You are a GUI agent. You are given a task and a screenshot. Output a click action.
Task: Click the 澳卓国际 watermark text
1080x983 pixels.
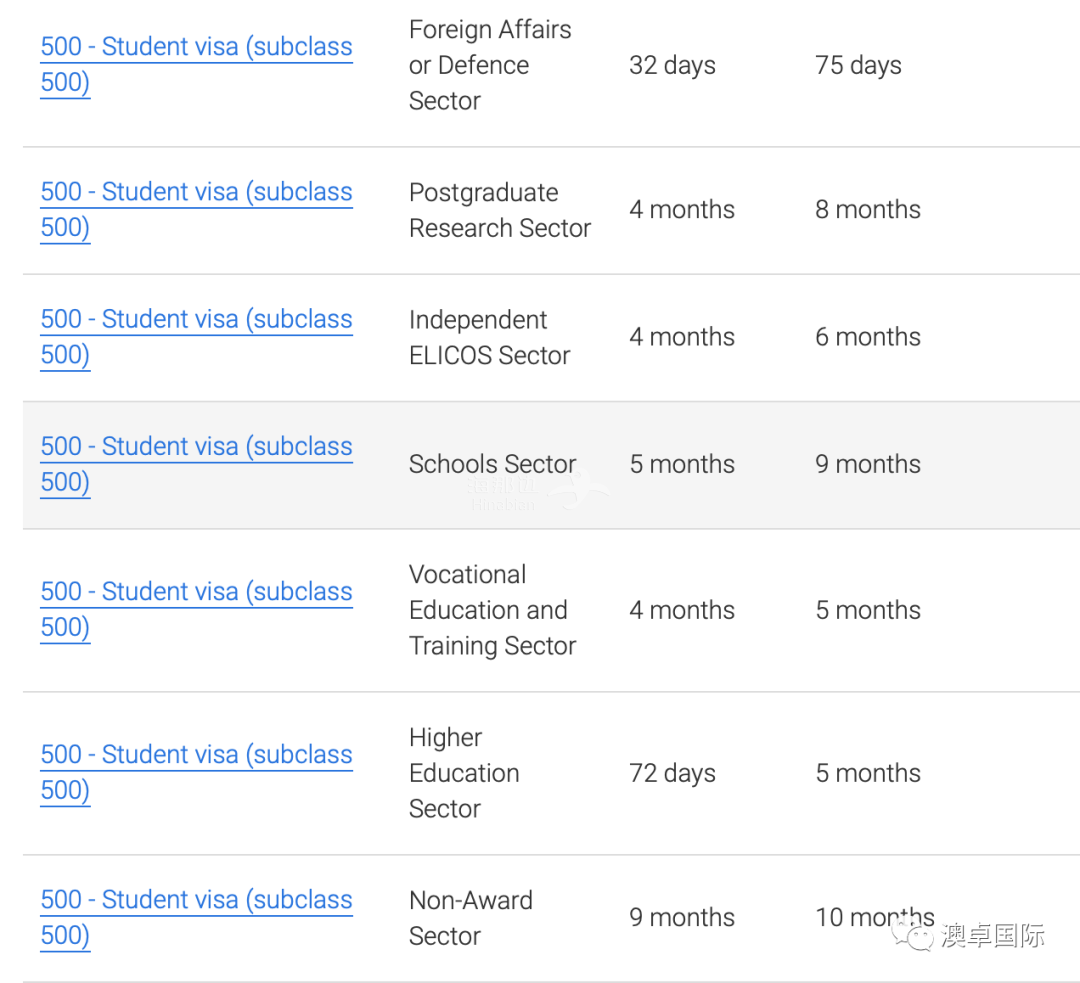(993, 935)
